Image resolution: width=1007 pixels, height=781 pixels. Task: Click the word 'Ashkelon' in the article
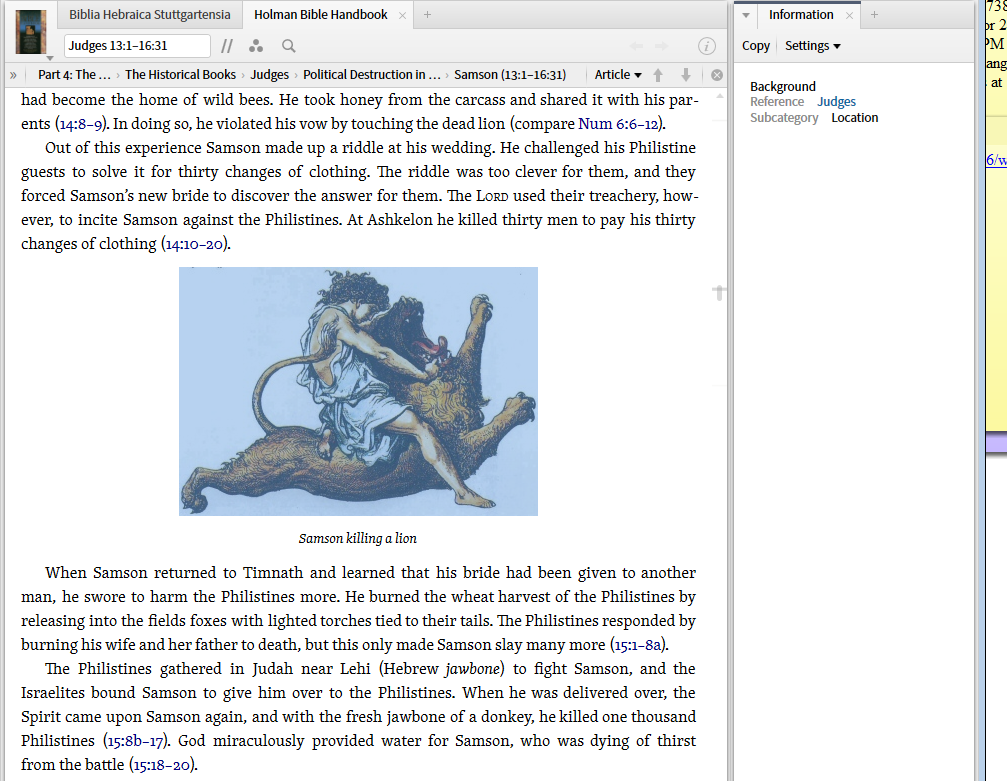coord(399,220)
